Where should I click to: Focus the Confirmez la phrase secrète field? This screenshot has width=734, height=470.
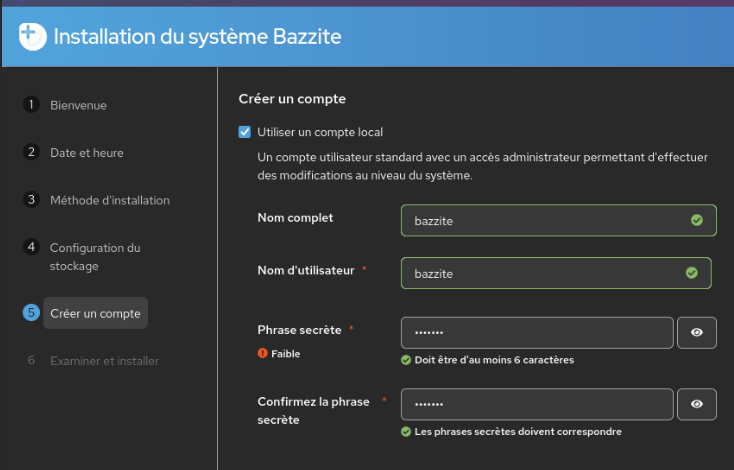[537, 404]
